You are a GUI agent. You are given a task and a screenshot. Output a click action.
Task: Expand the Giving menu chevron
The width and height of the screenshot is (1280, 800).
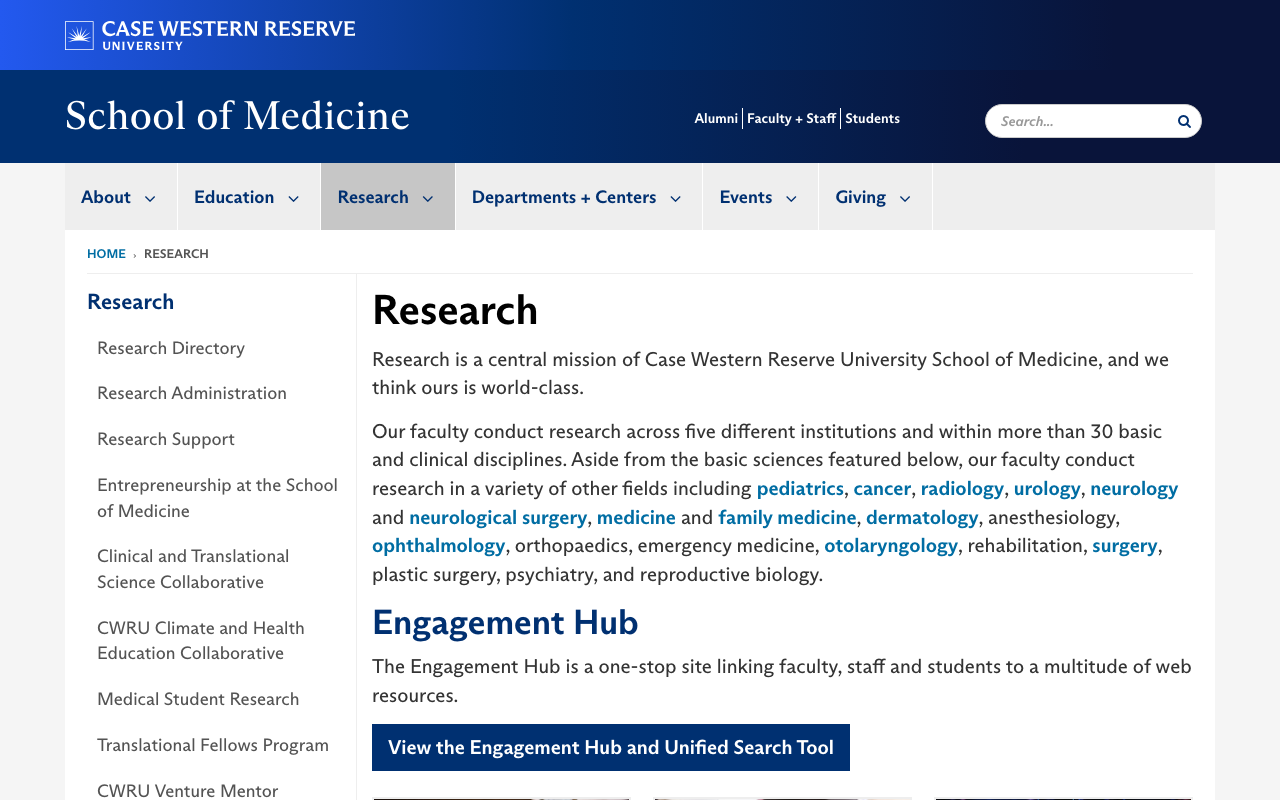[x=905, y=198]
